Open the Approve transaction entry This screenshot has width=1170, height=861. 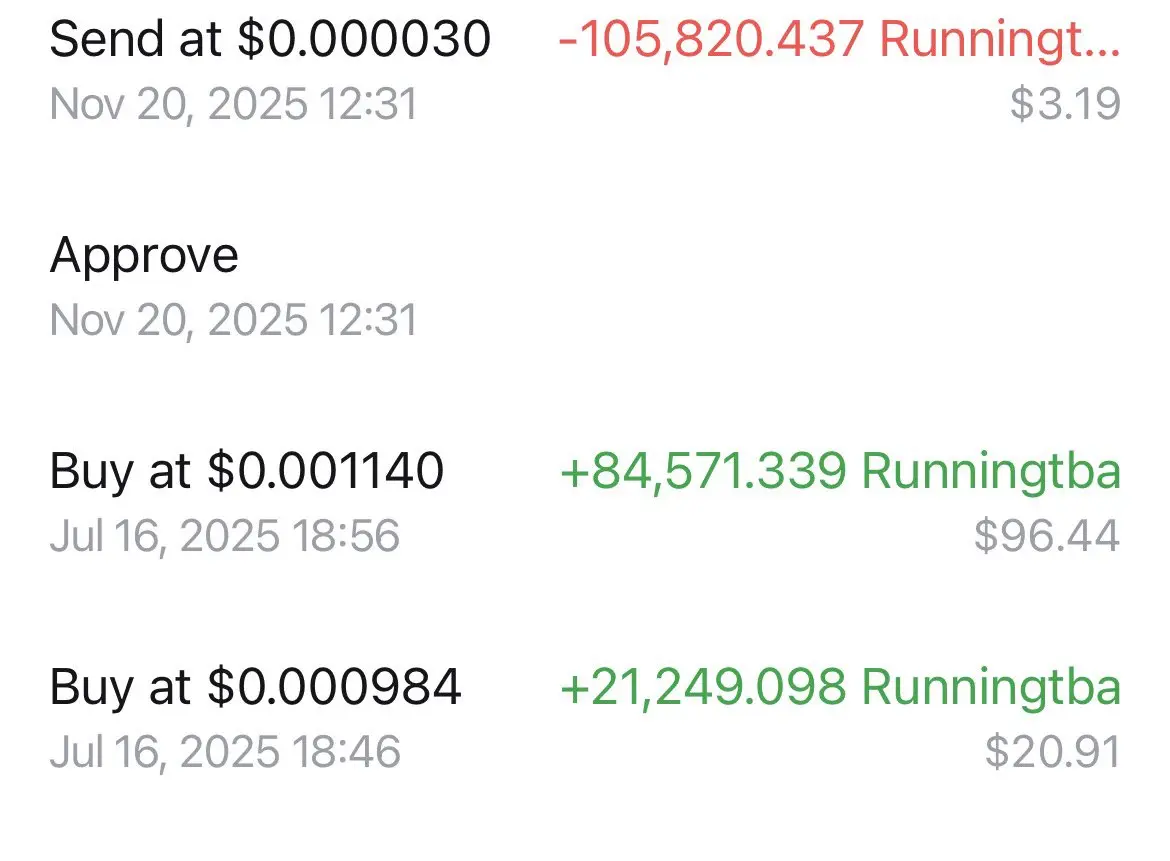(x=585, y=287)
